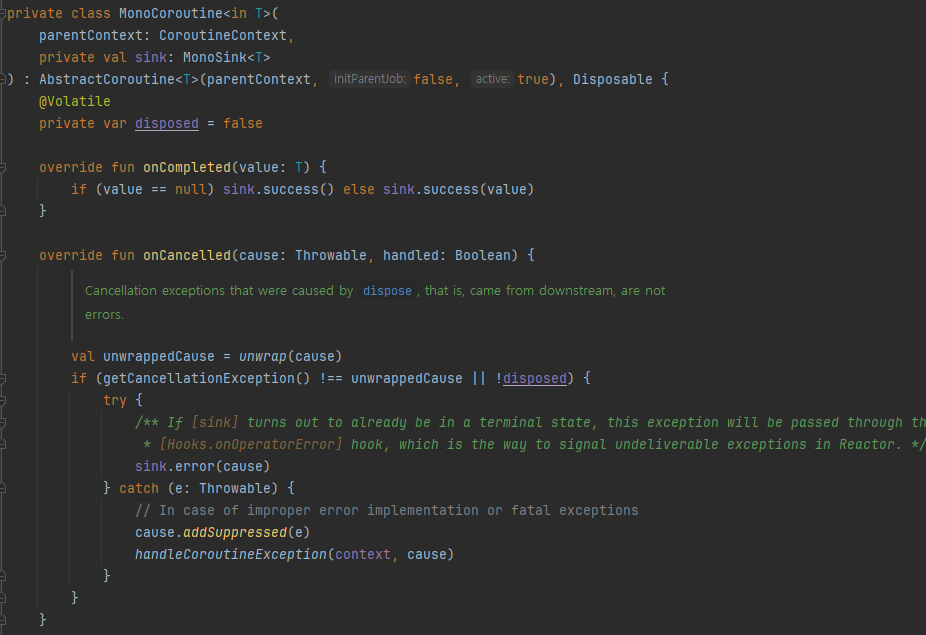Click the @Volatile annotation
The height and width of the screenshot is (635, 926).
coord(74,102)
